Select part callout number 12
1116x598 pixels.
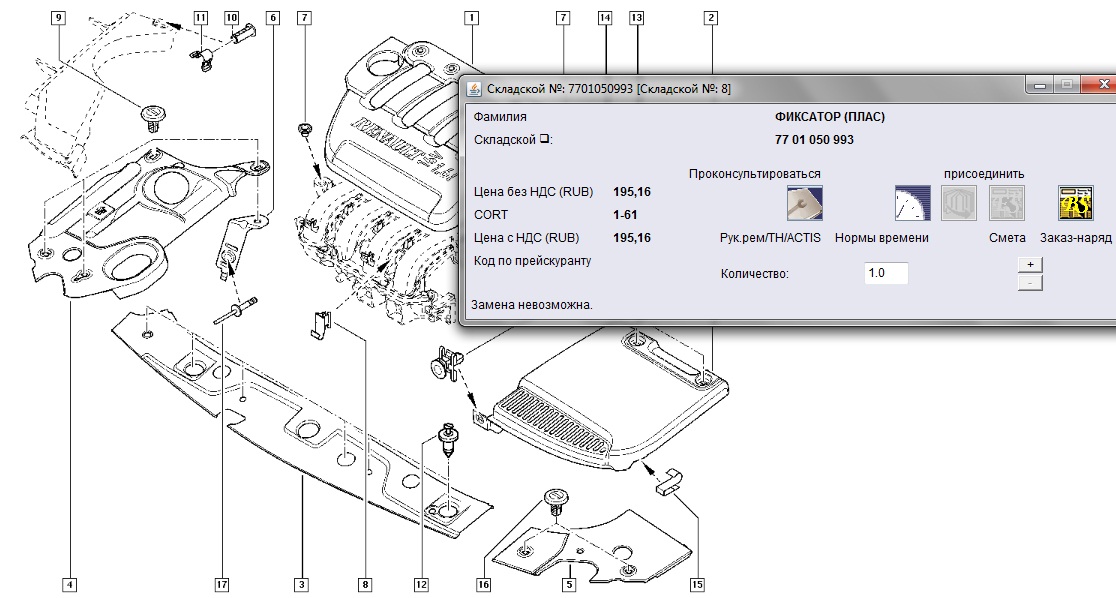[x=421, y=583]
